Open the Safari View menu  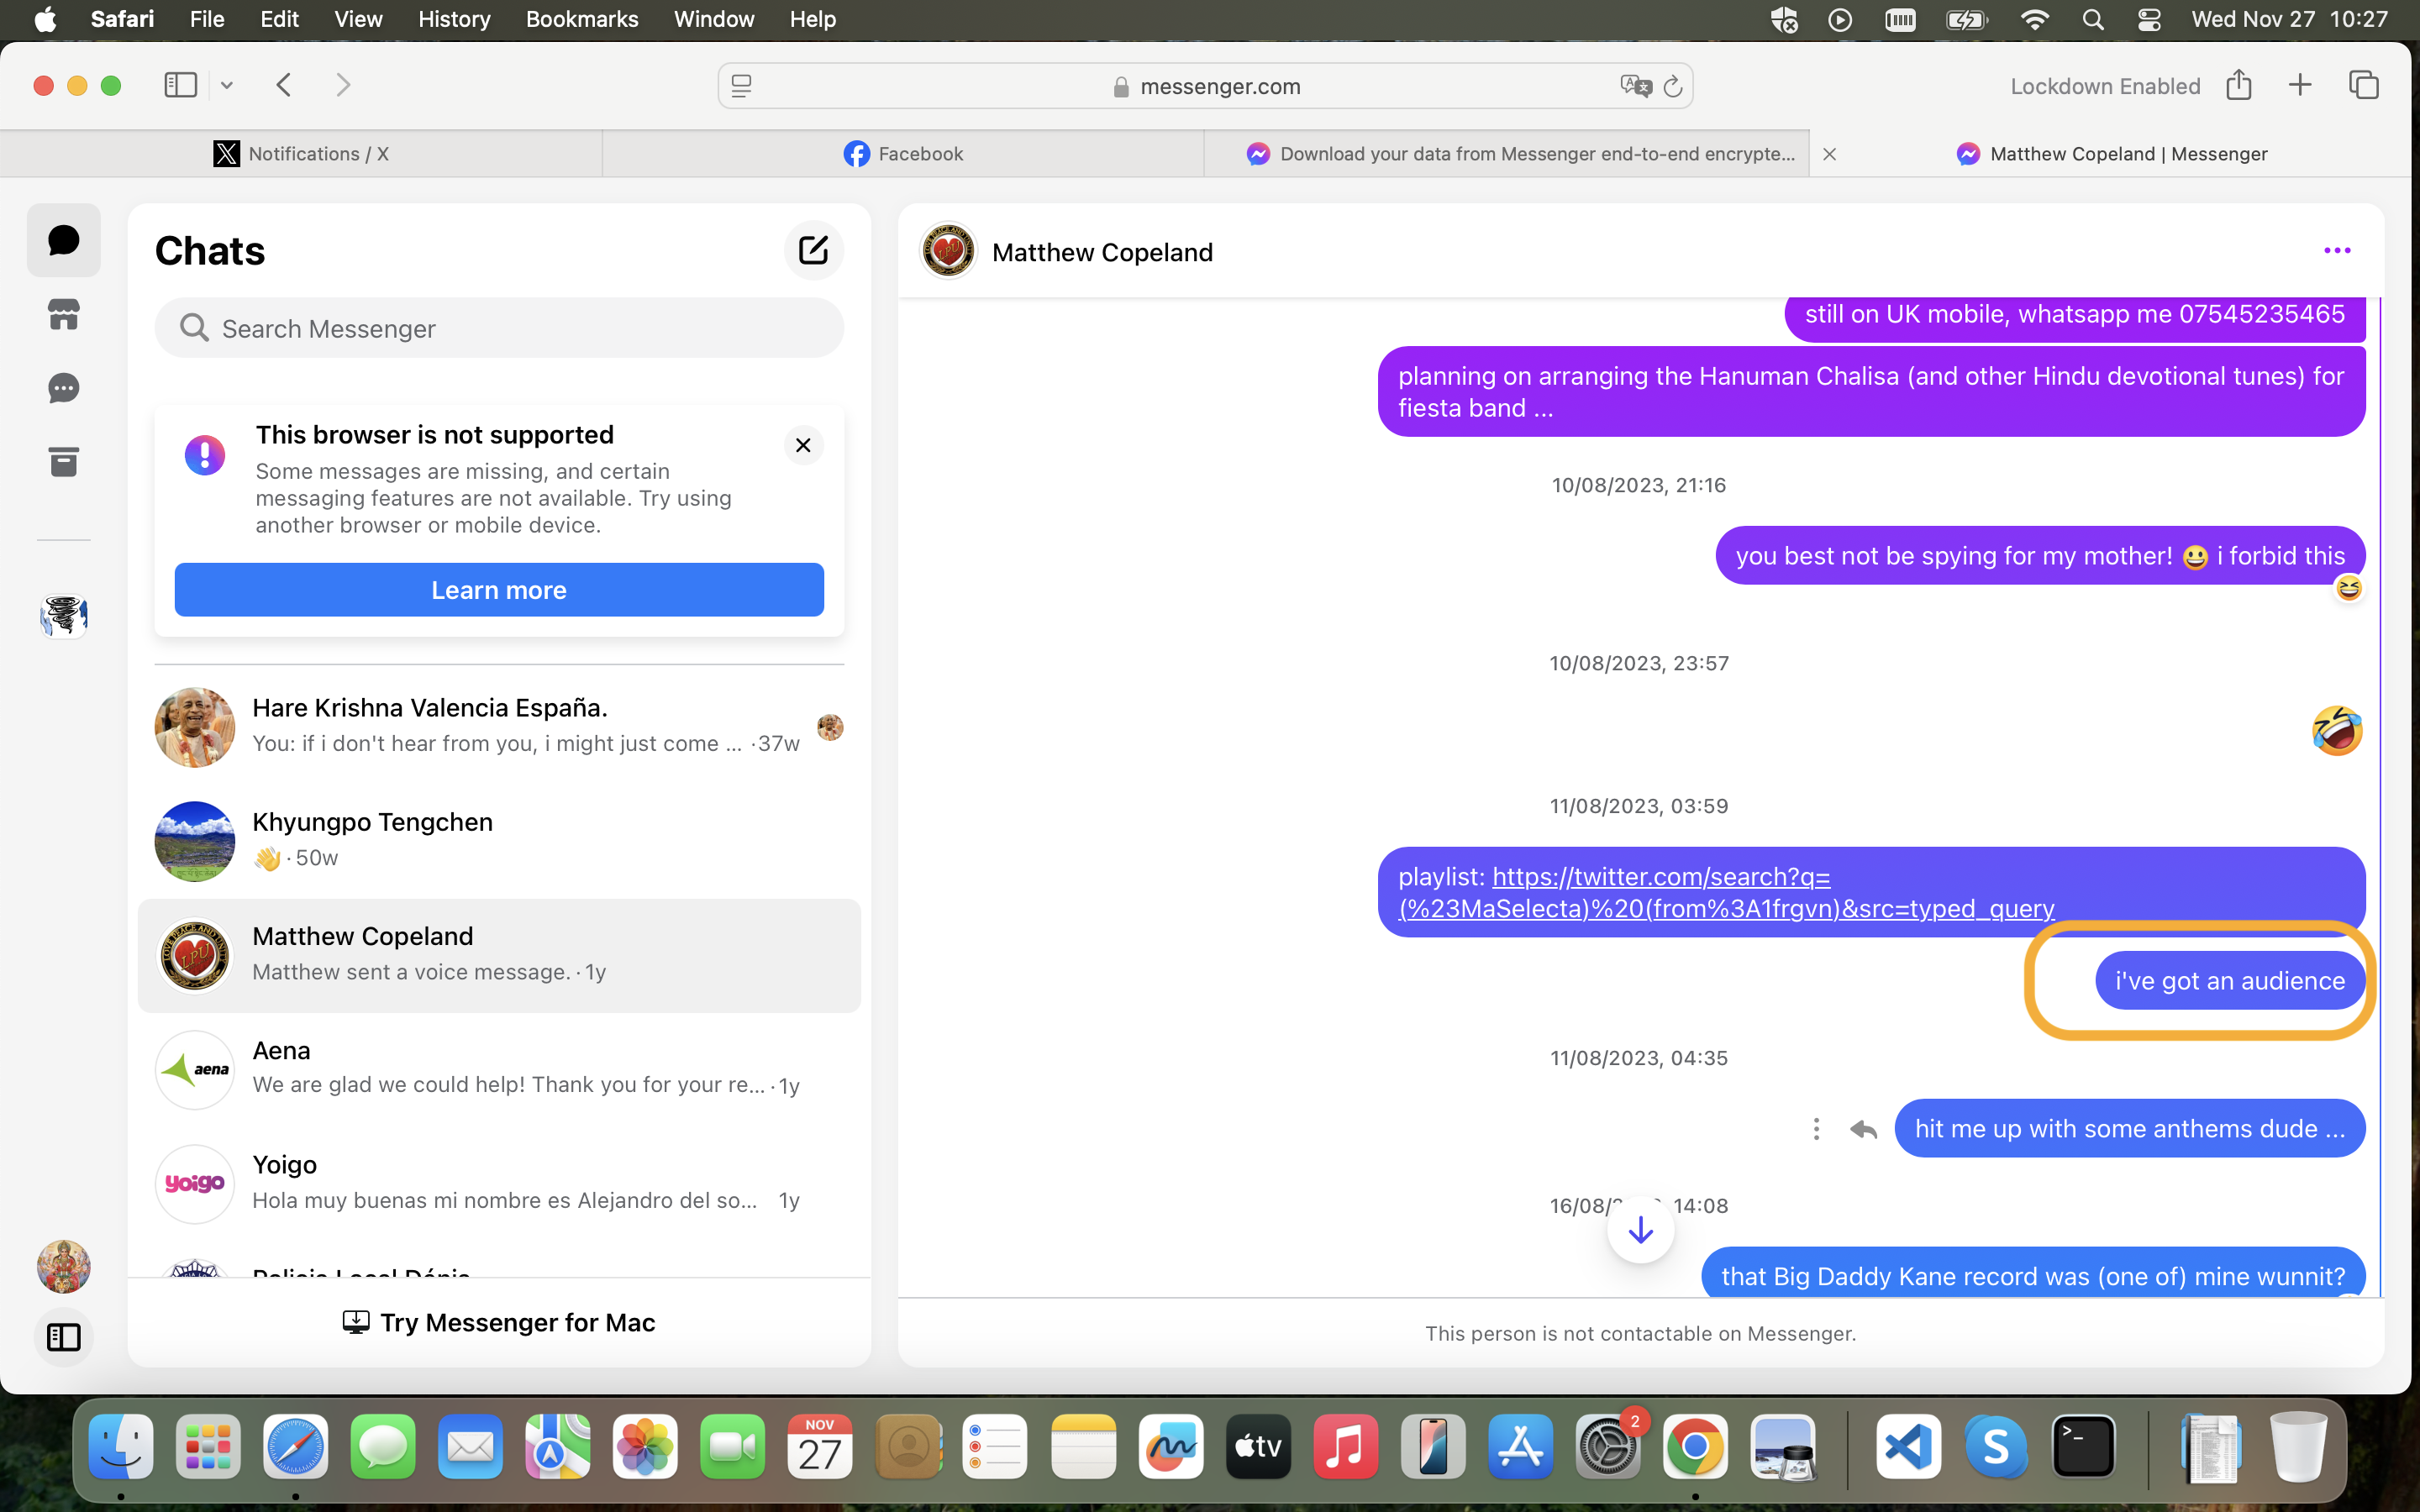tap(358, 19)
